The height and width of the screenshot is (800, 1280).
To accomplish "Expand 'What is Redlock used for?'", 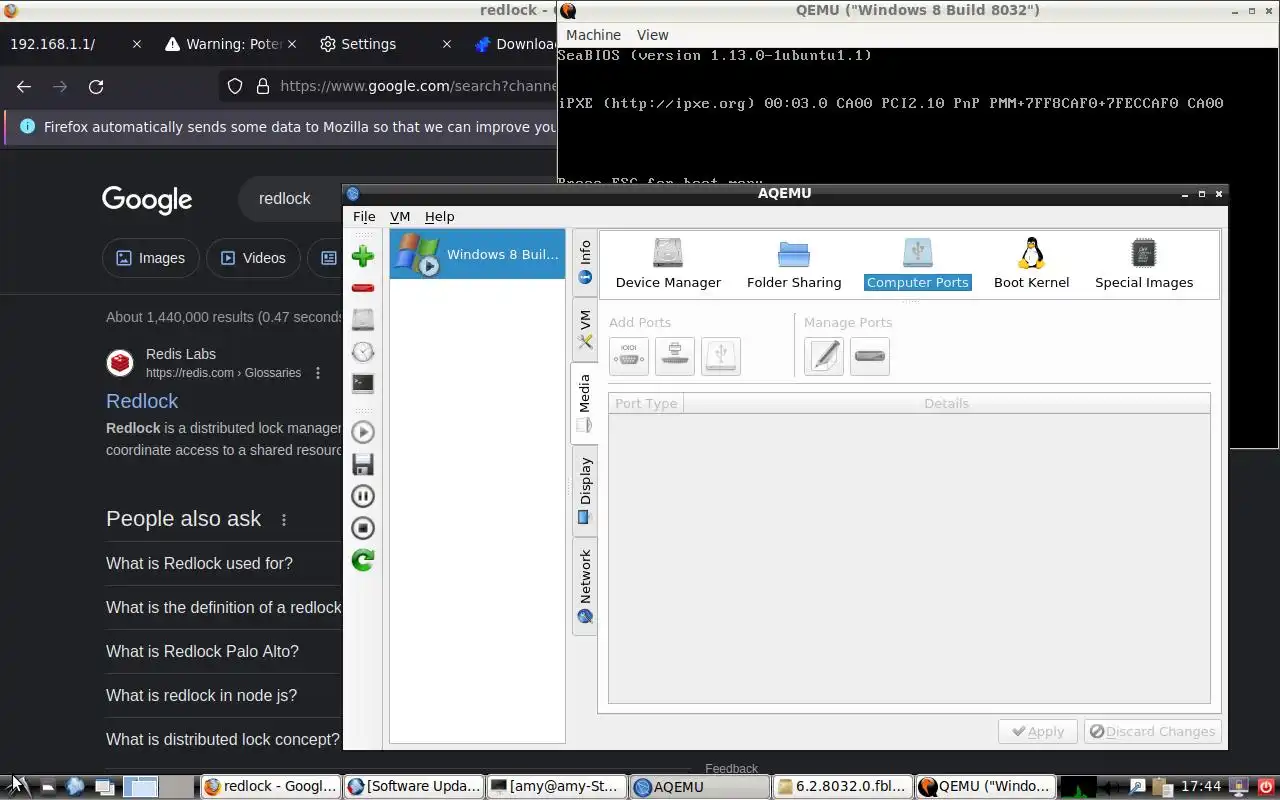I will click(224, 563).
